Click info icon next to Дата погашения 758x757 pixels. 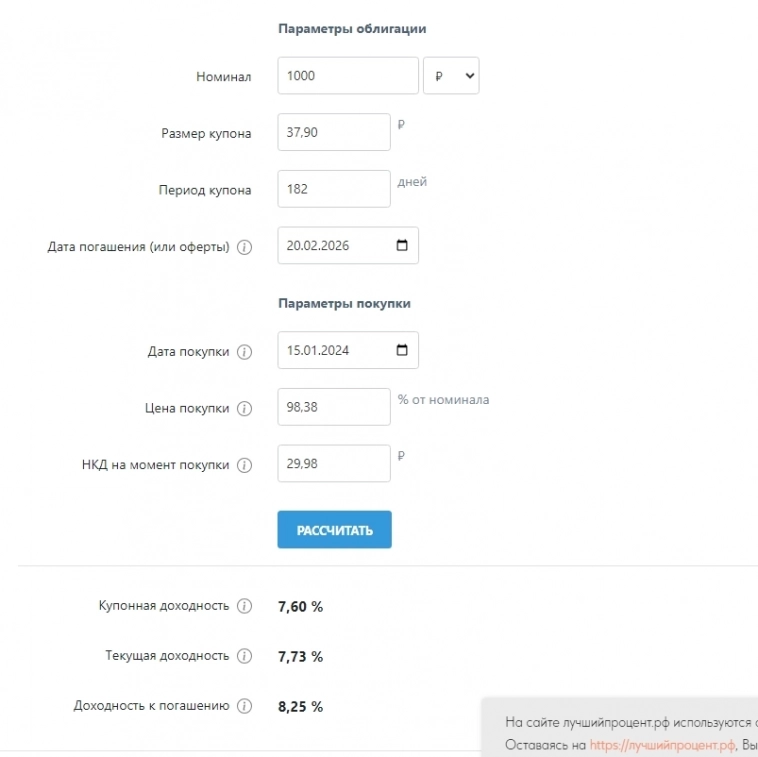pyautogui.click(x=244, y=247)
